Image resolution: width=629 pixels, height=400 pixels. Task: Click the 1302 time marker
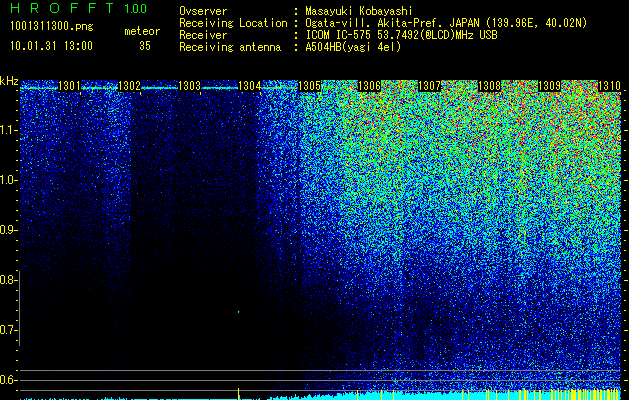[129, 86]
